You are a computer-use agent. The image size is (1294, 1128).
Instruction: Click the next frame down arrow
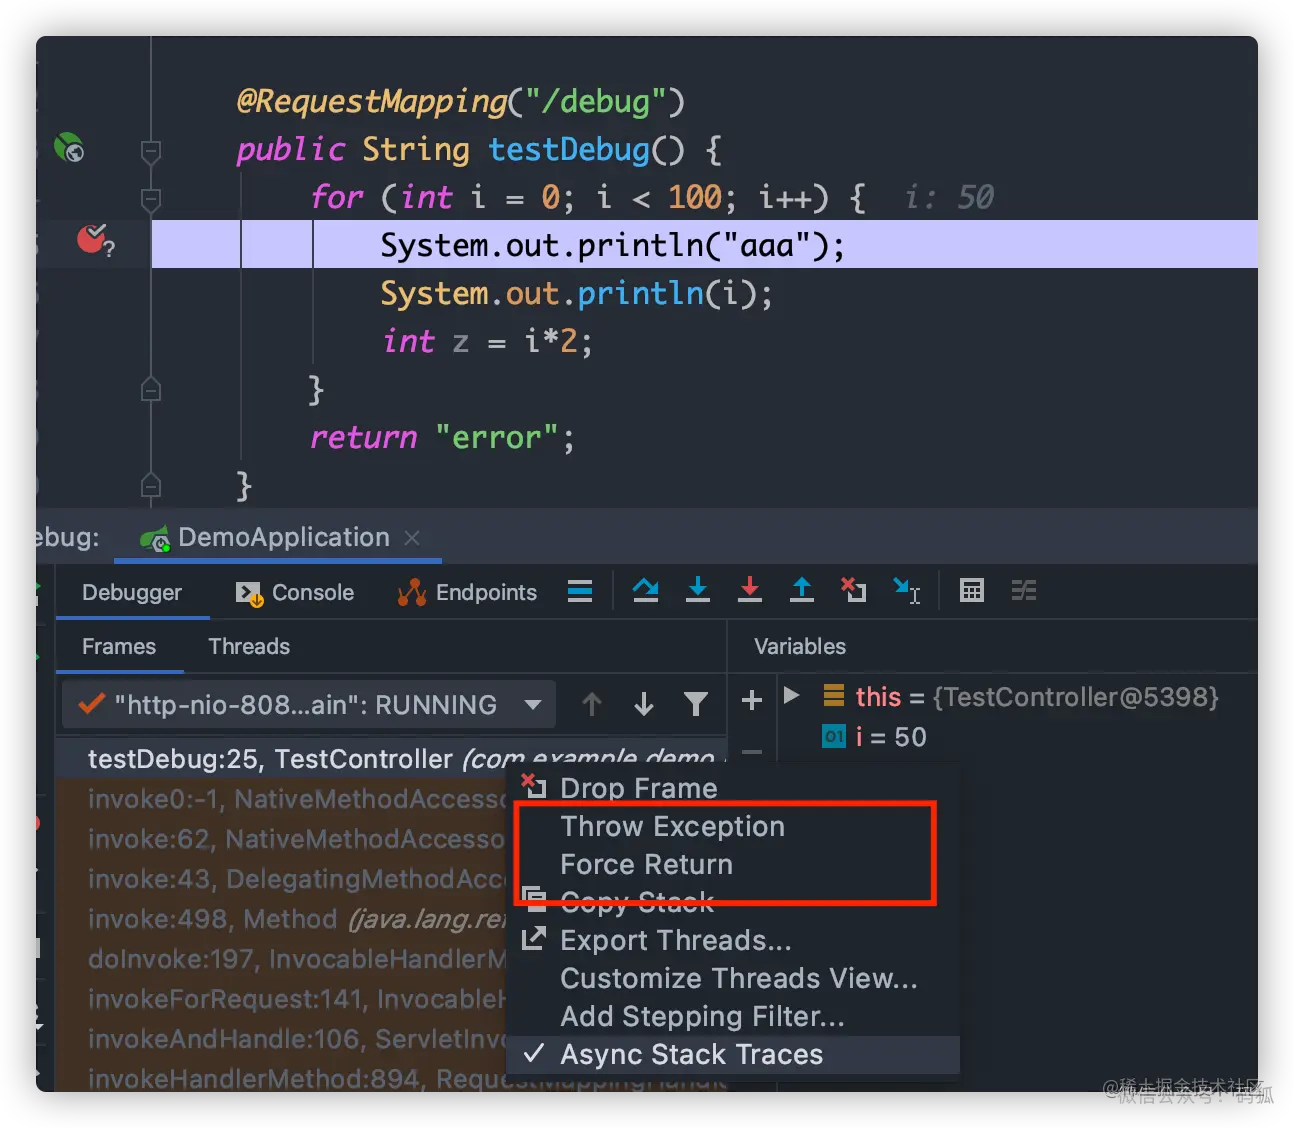(x=644, y=705)
